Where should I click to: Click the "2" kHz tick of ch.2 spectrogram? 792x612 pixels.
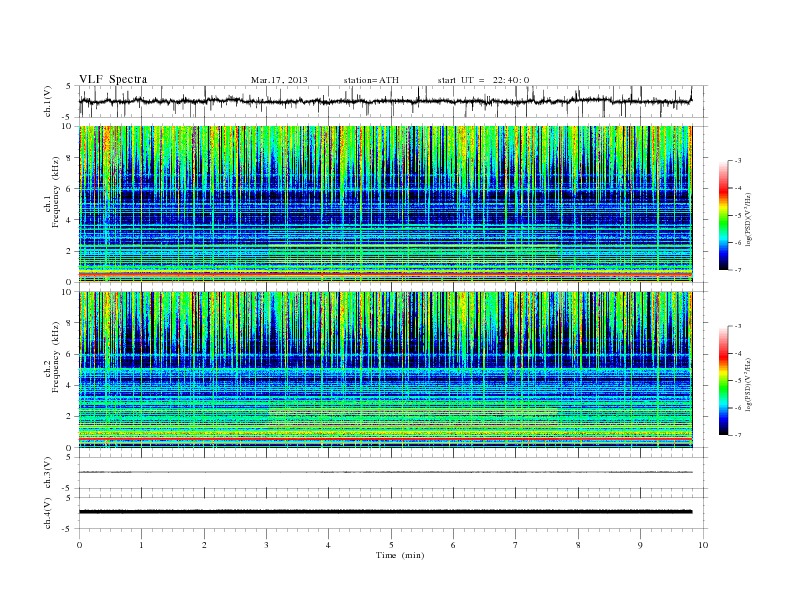(x=70, y=417)
